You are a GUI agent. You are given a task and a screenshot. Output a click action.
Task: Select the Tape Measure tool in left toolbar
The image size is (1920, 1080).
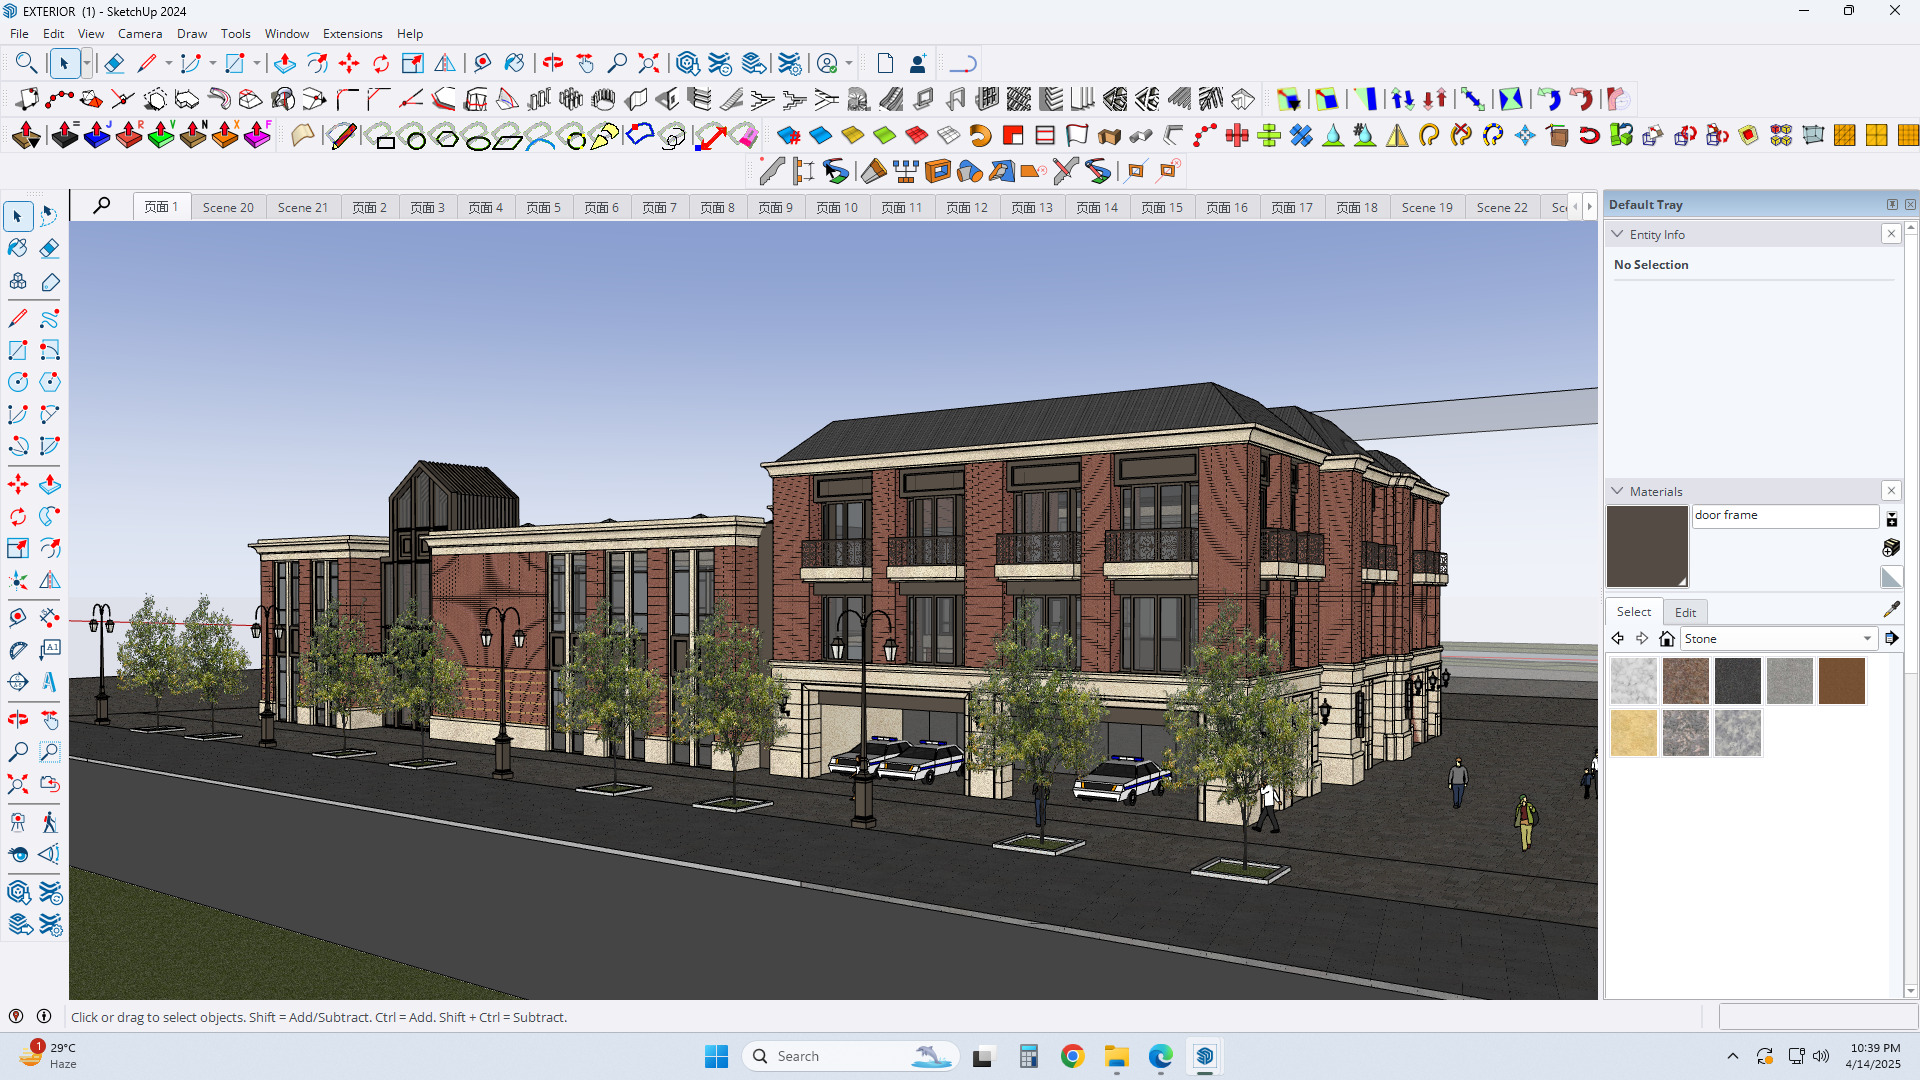[18, 617]
